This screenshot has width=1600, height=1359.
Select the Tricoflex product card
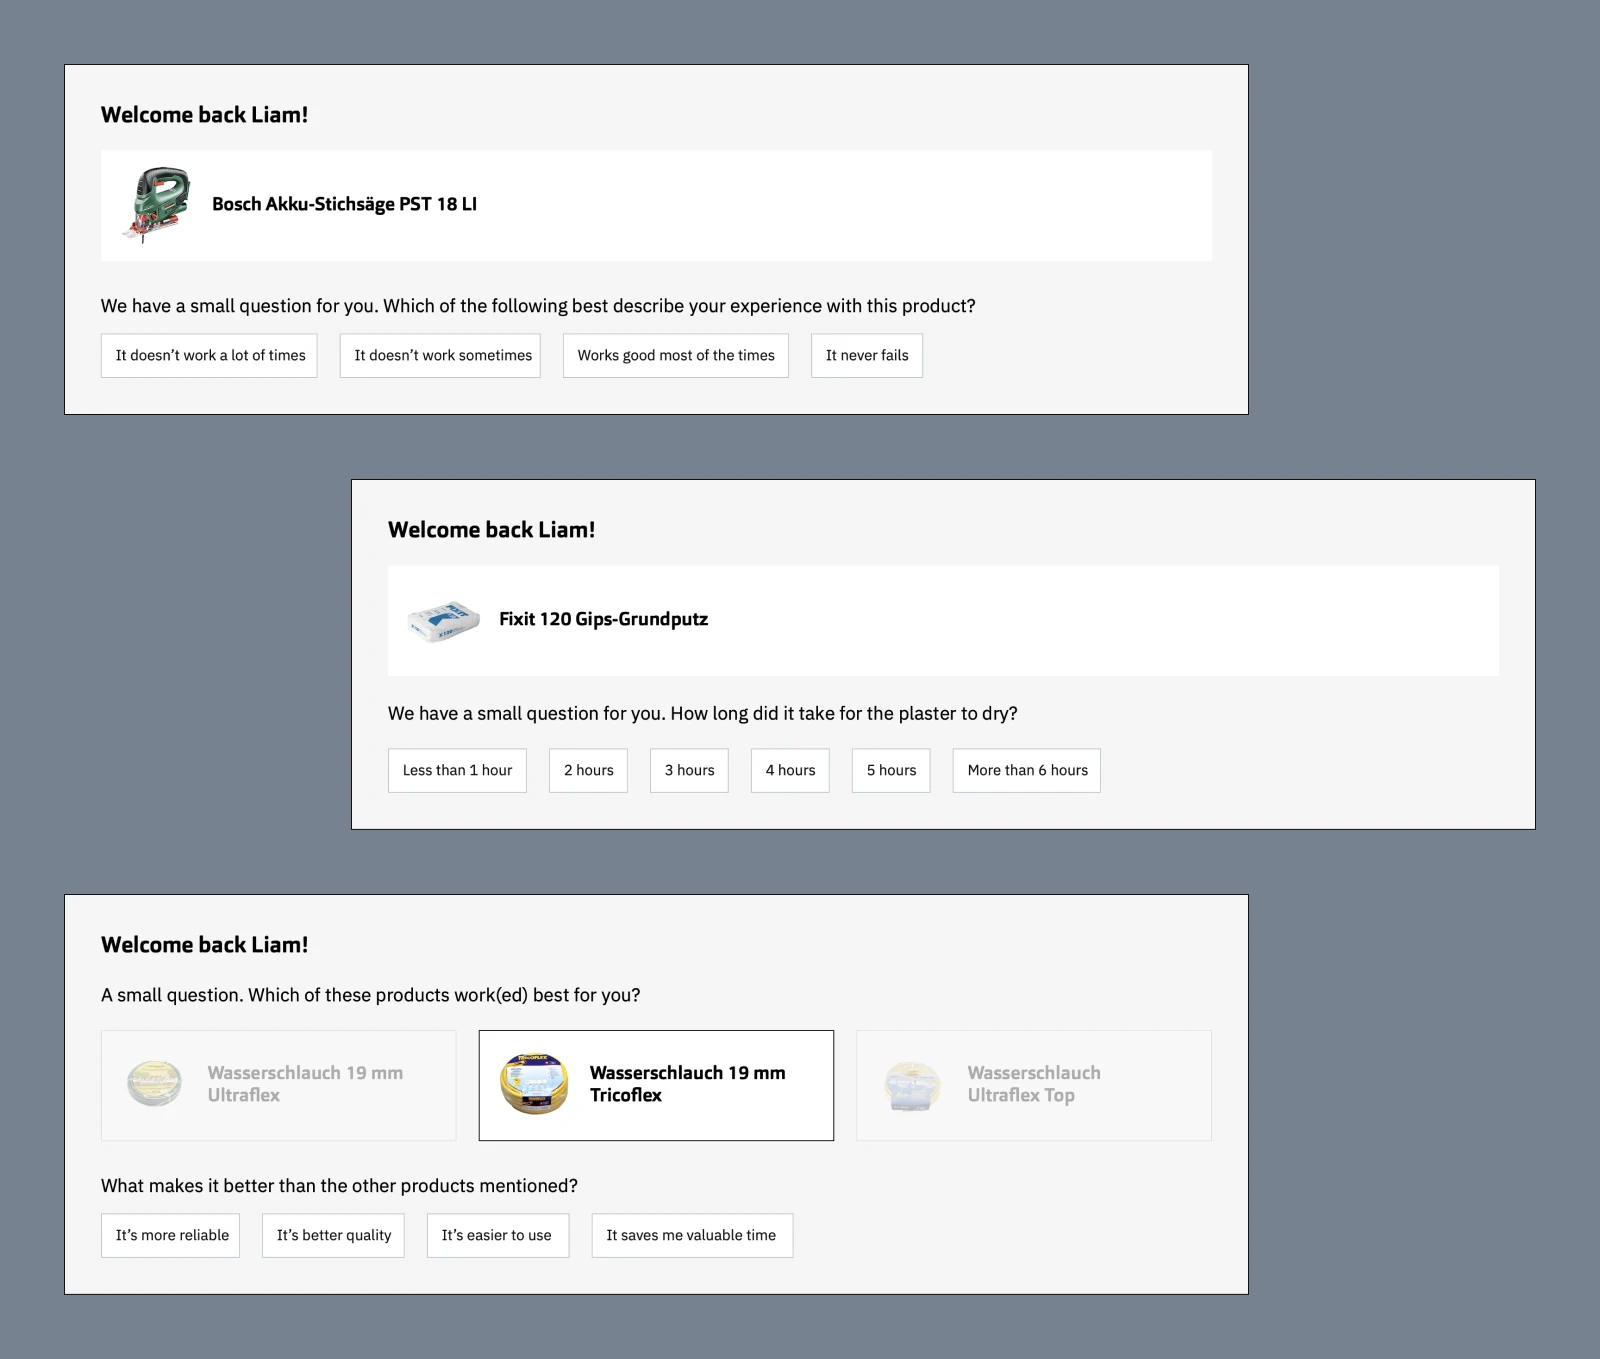click(656, 1084)
